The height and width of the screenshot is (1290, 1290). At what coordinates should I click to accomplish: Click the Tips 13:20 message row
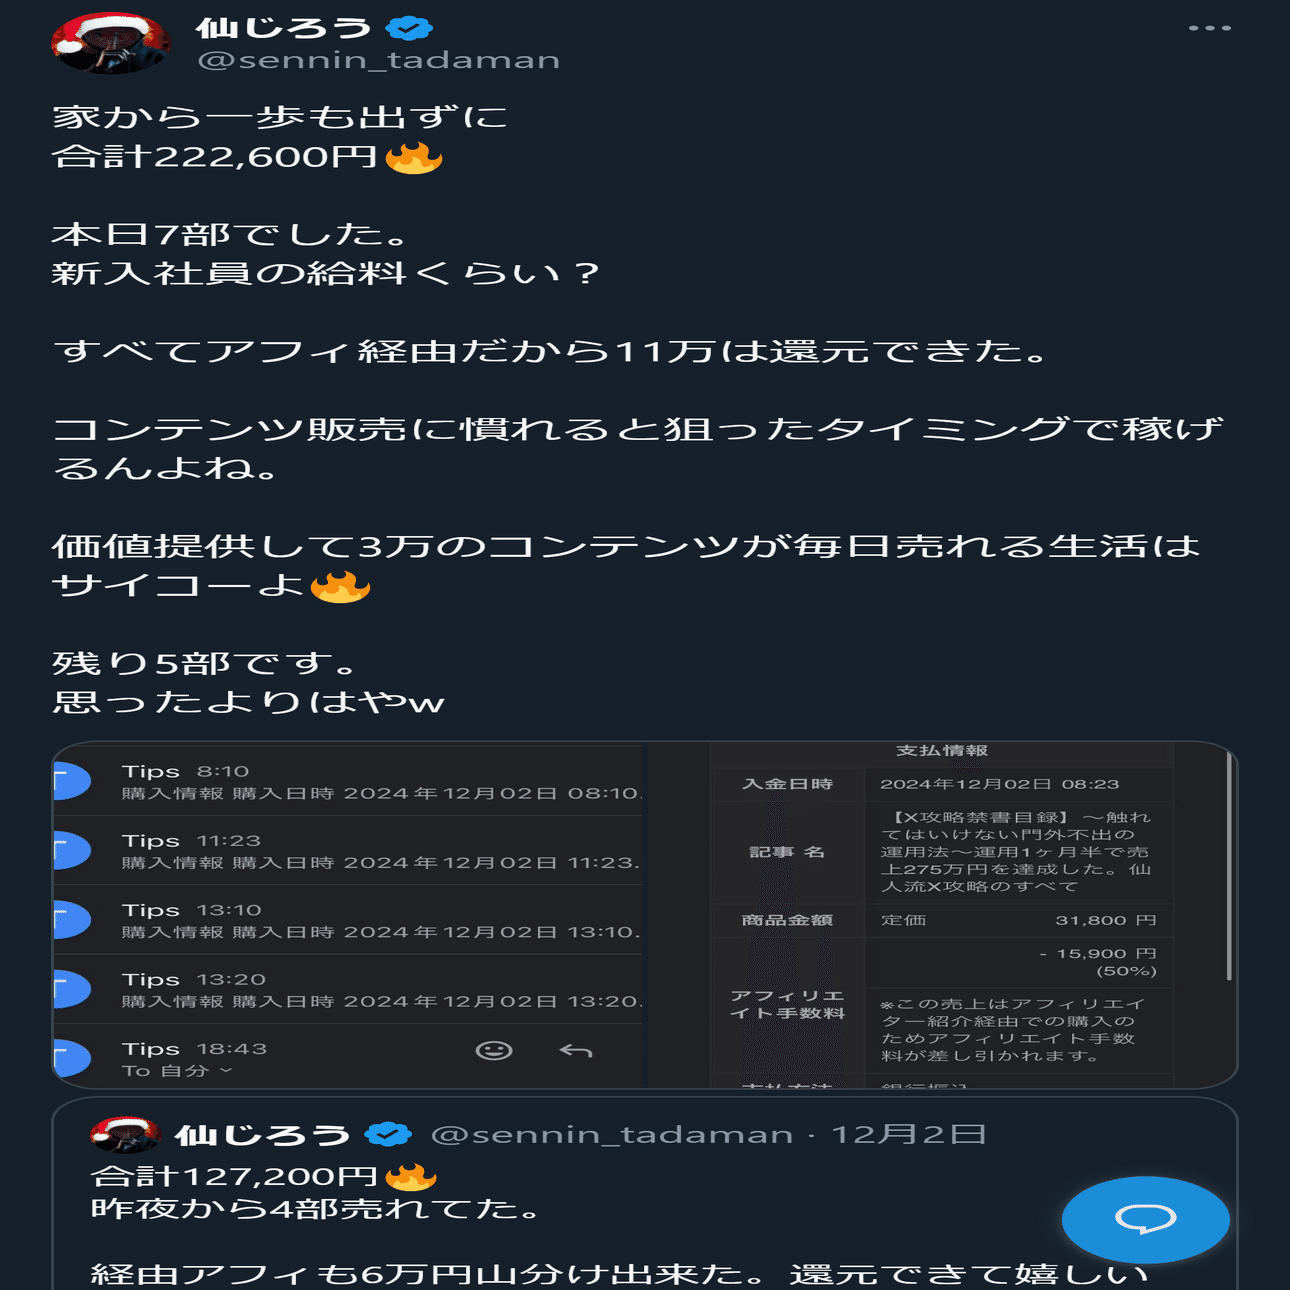coord(348,990)
